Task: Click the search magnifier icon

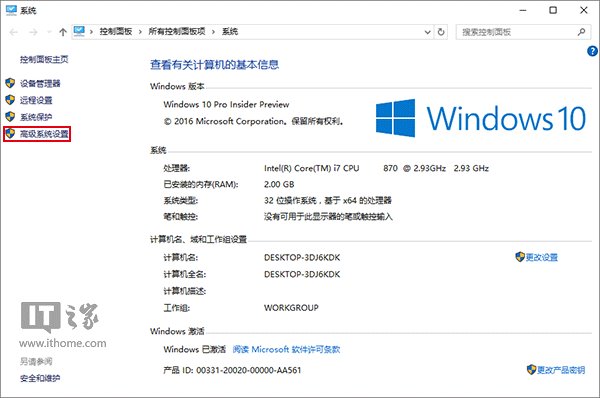Action: (581, 32)
